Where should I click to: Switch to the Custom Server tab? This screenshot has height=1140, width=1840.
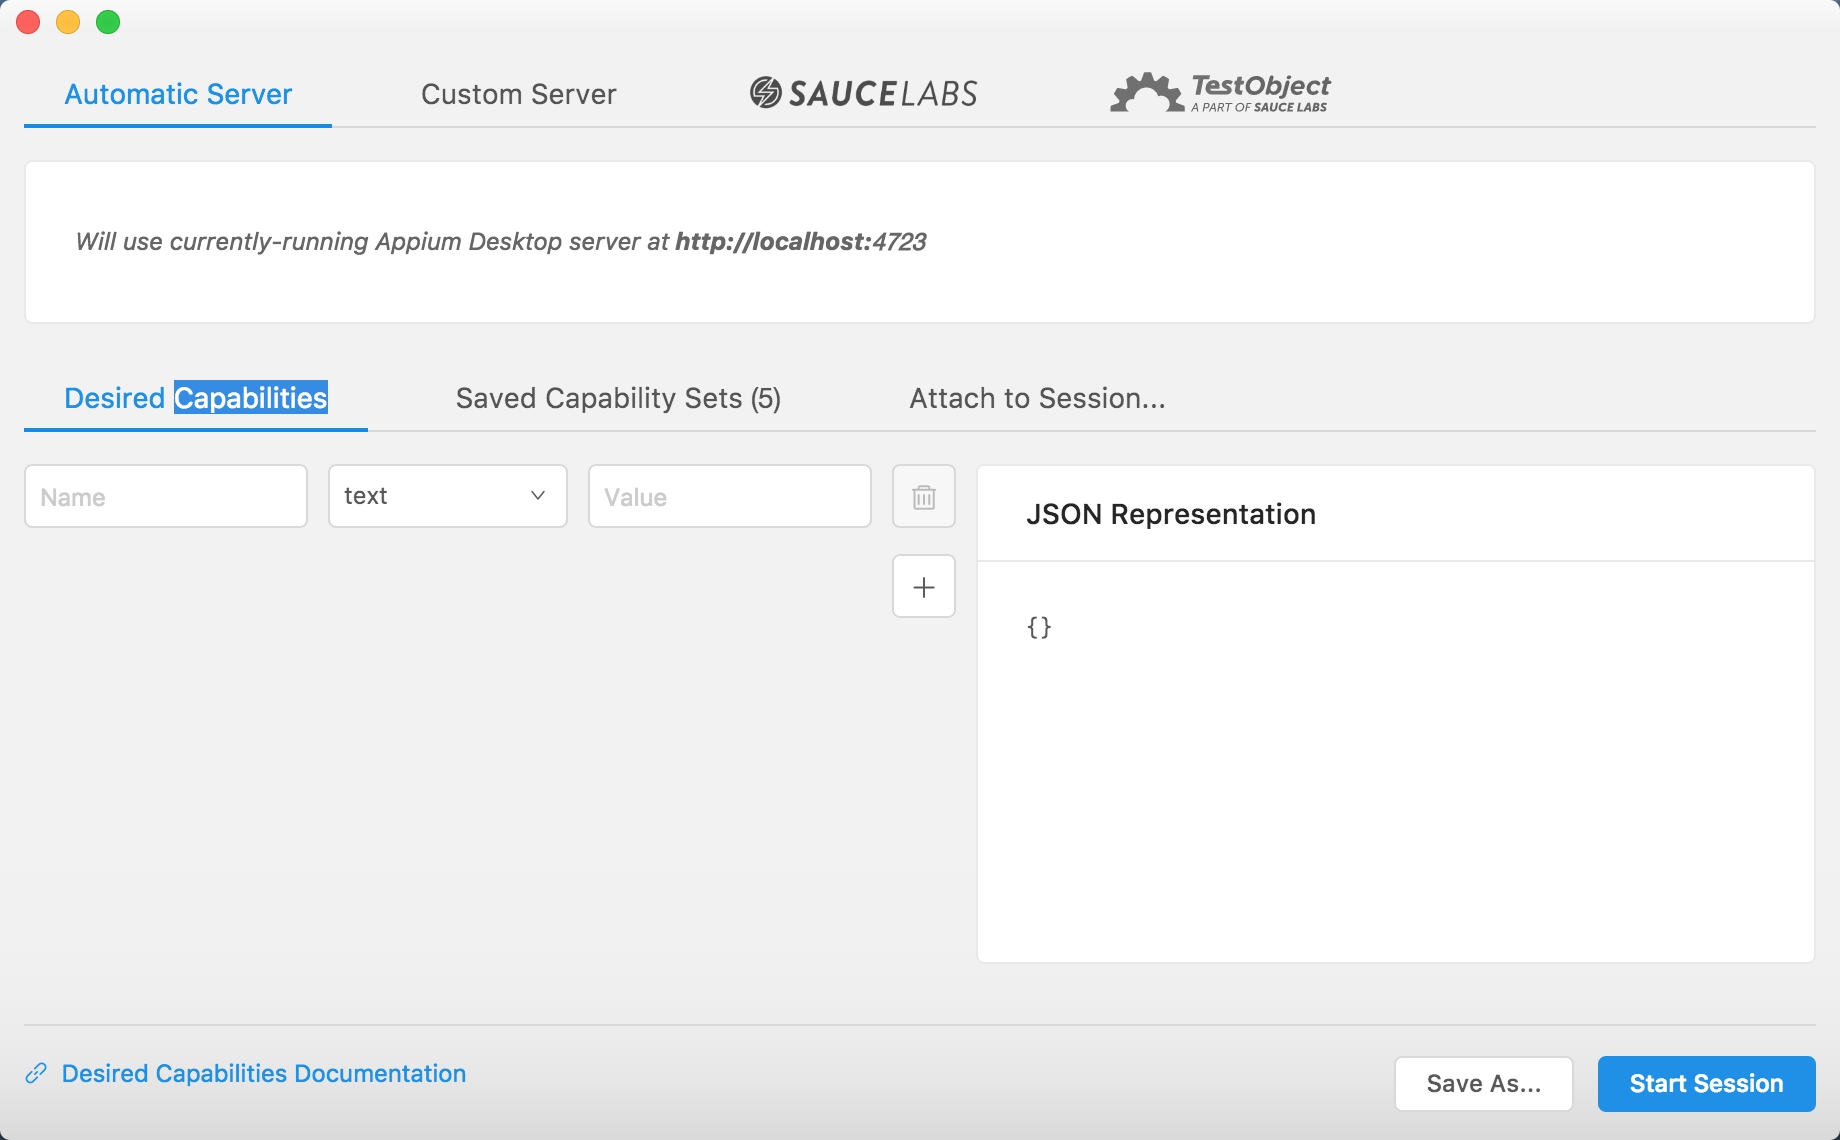(518, 94)
